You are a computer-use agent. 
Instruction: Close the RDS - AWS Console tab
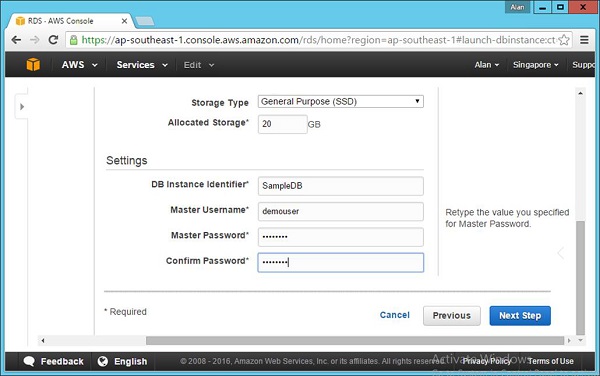tap(124, 21)
